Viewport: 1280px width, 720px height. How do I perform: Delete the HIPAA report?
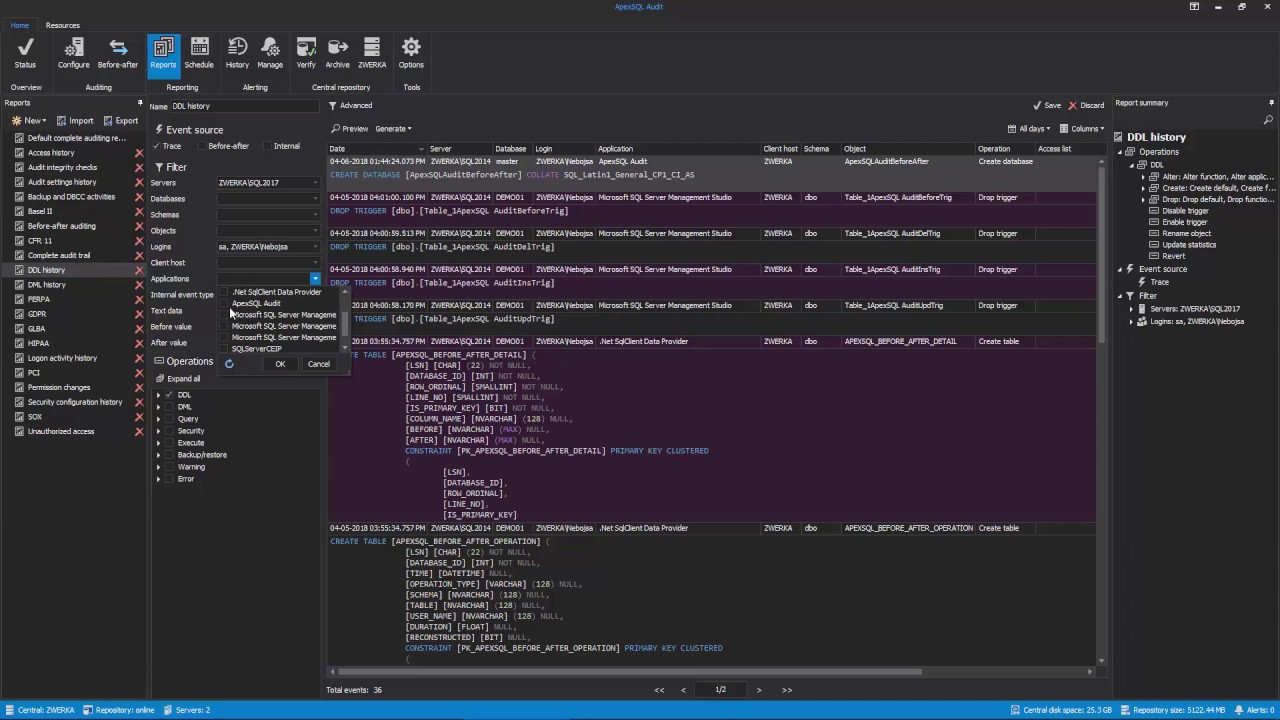139,343
